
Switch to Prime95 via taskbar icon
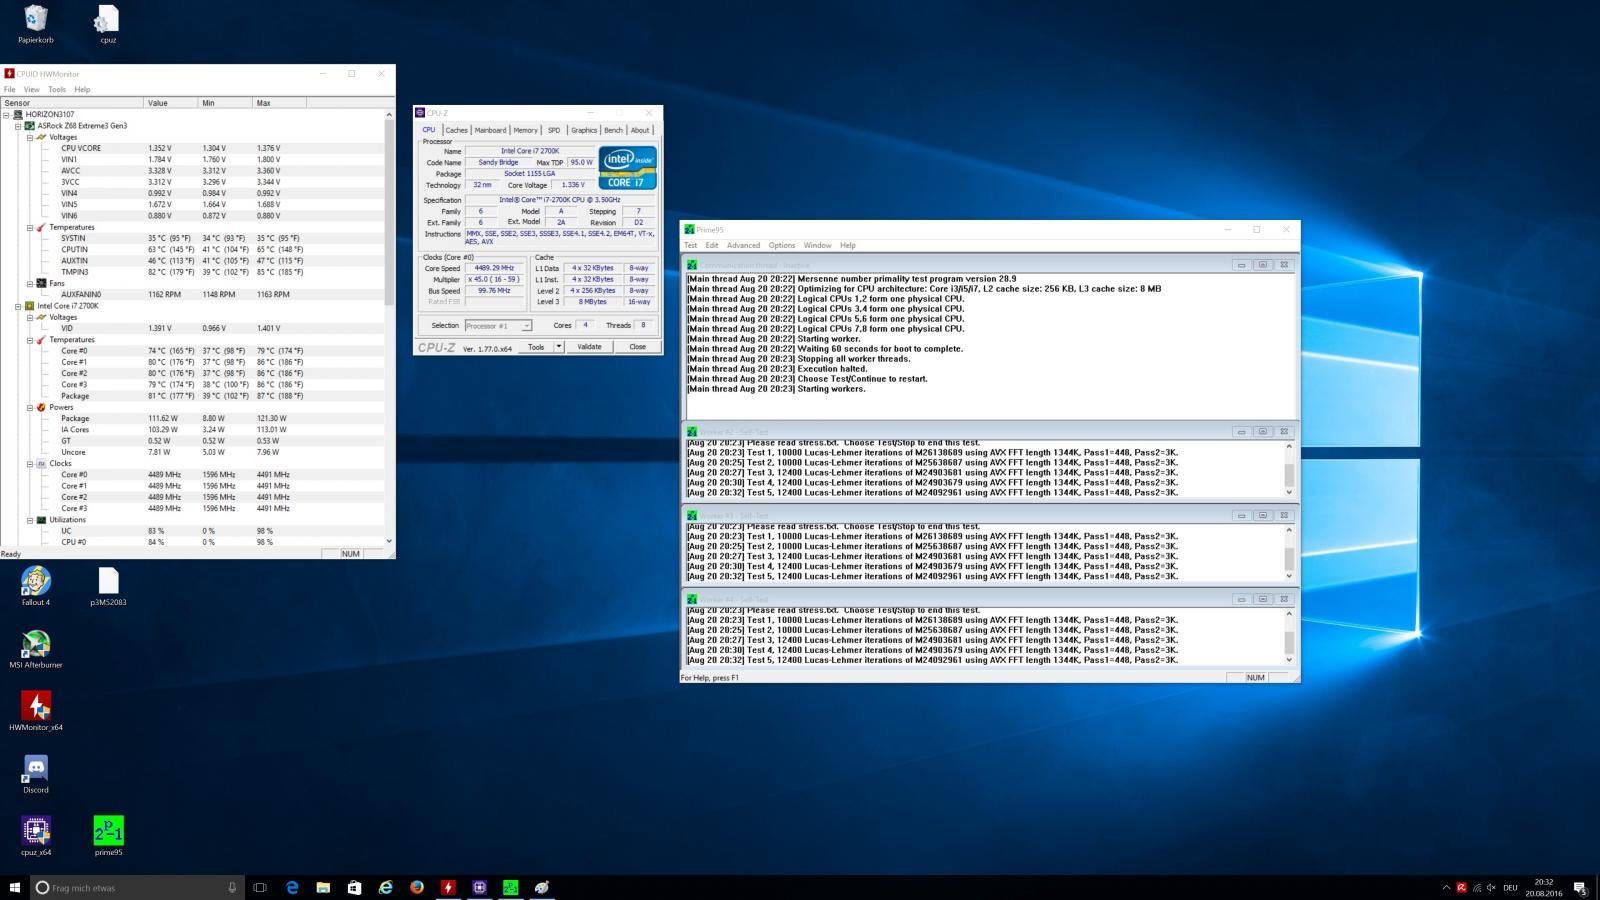tap(510, 887)
